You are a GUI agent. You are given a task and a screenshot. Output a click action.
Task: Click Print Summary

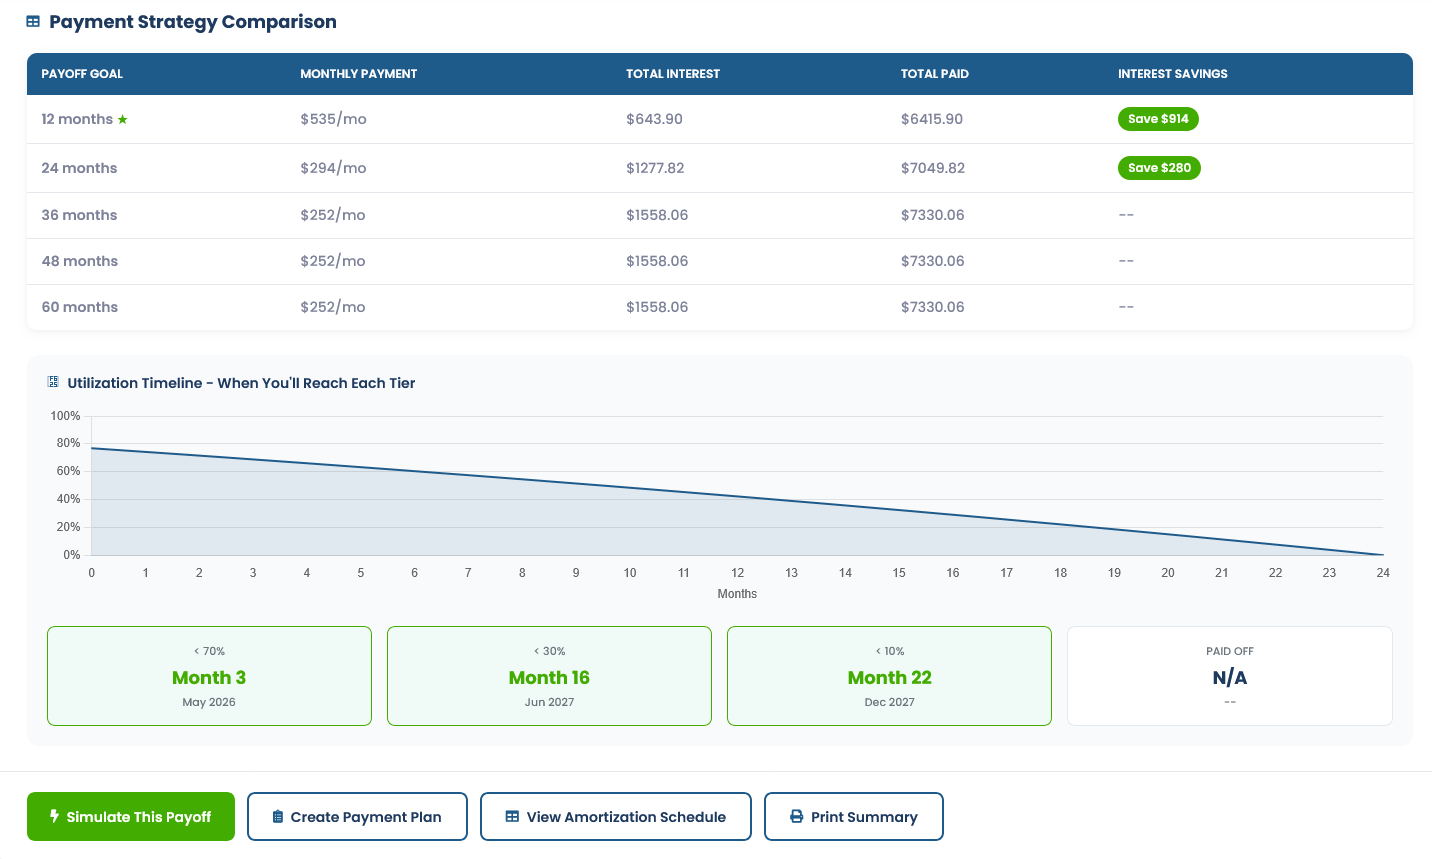(854, 816)
